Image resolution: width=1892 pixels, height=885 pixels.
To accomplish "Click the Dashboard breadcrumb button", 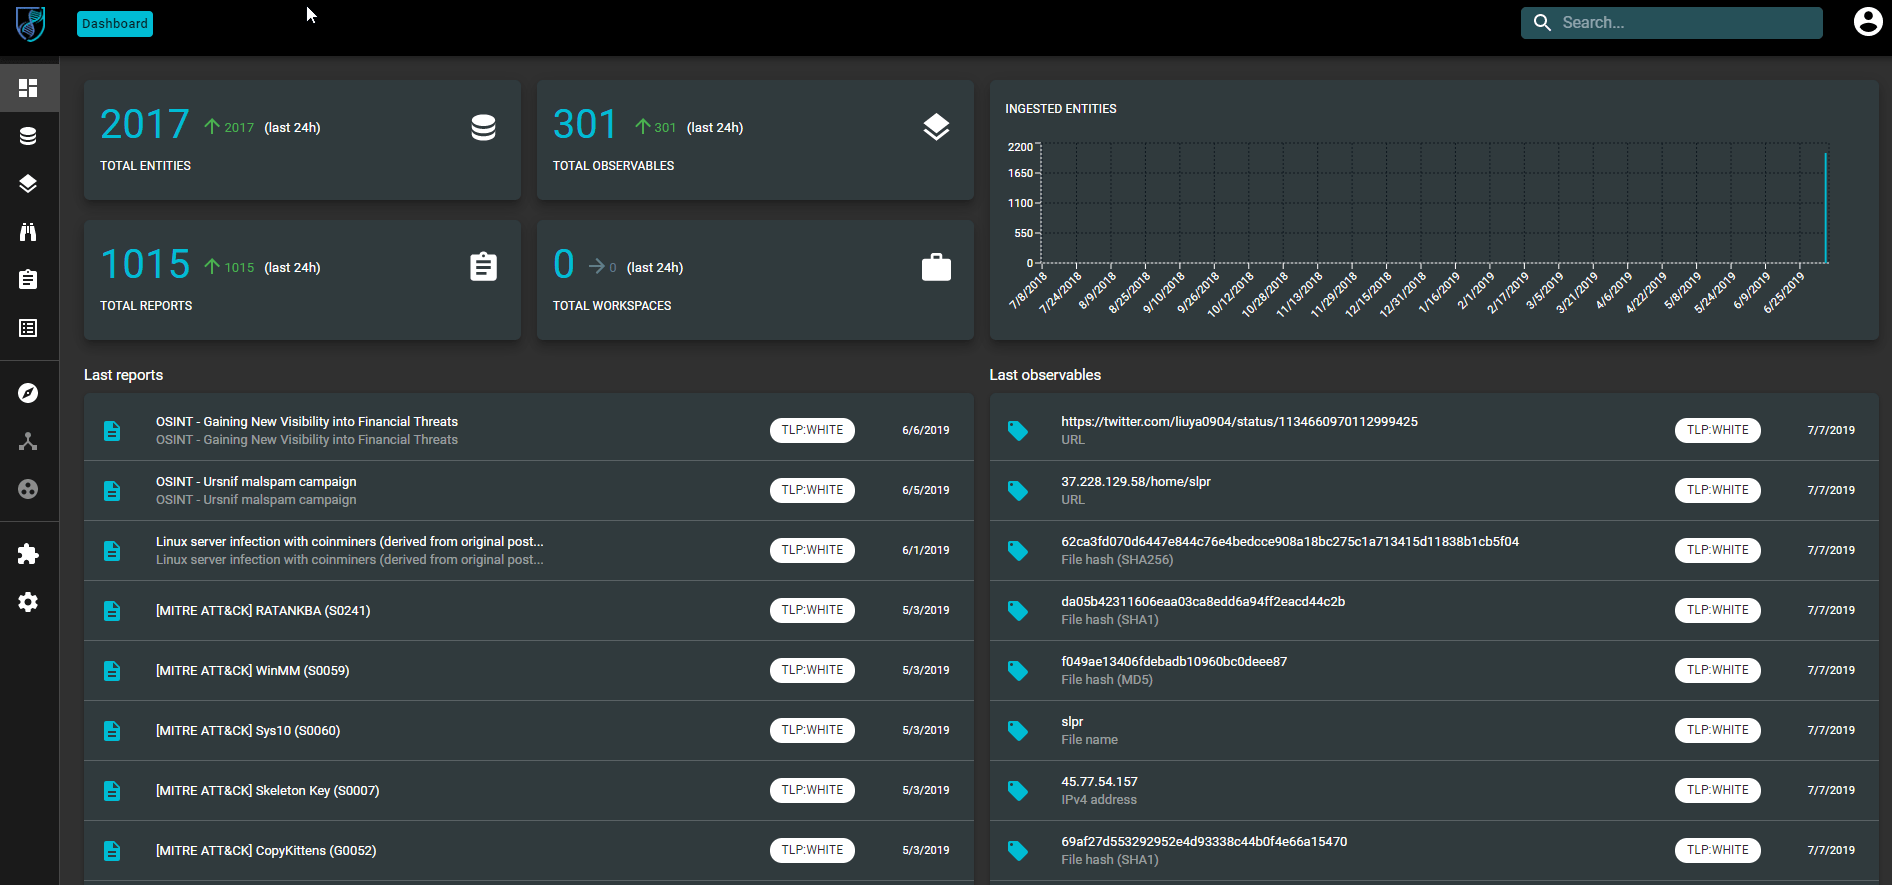I will click(115, 24).
